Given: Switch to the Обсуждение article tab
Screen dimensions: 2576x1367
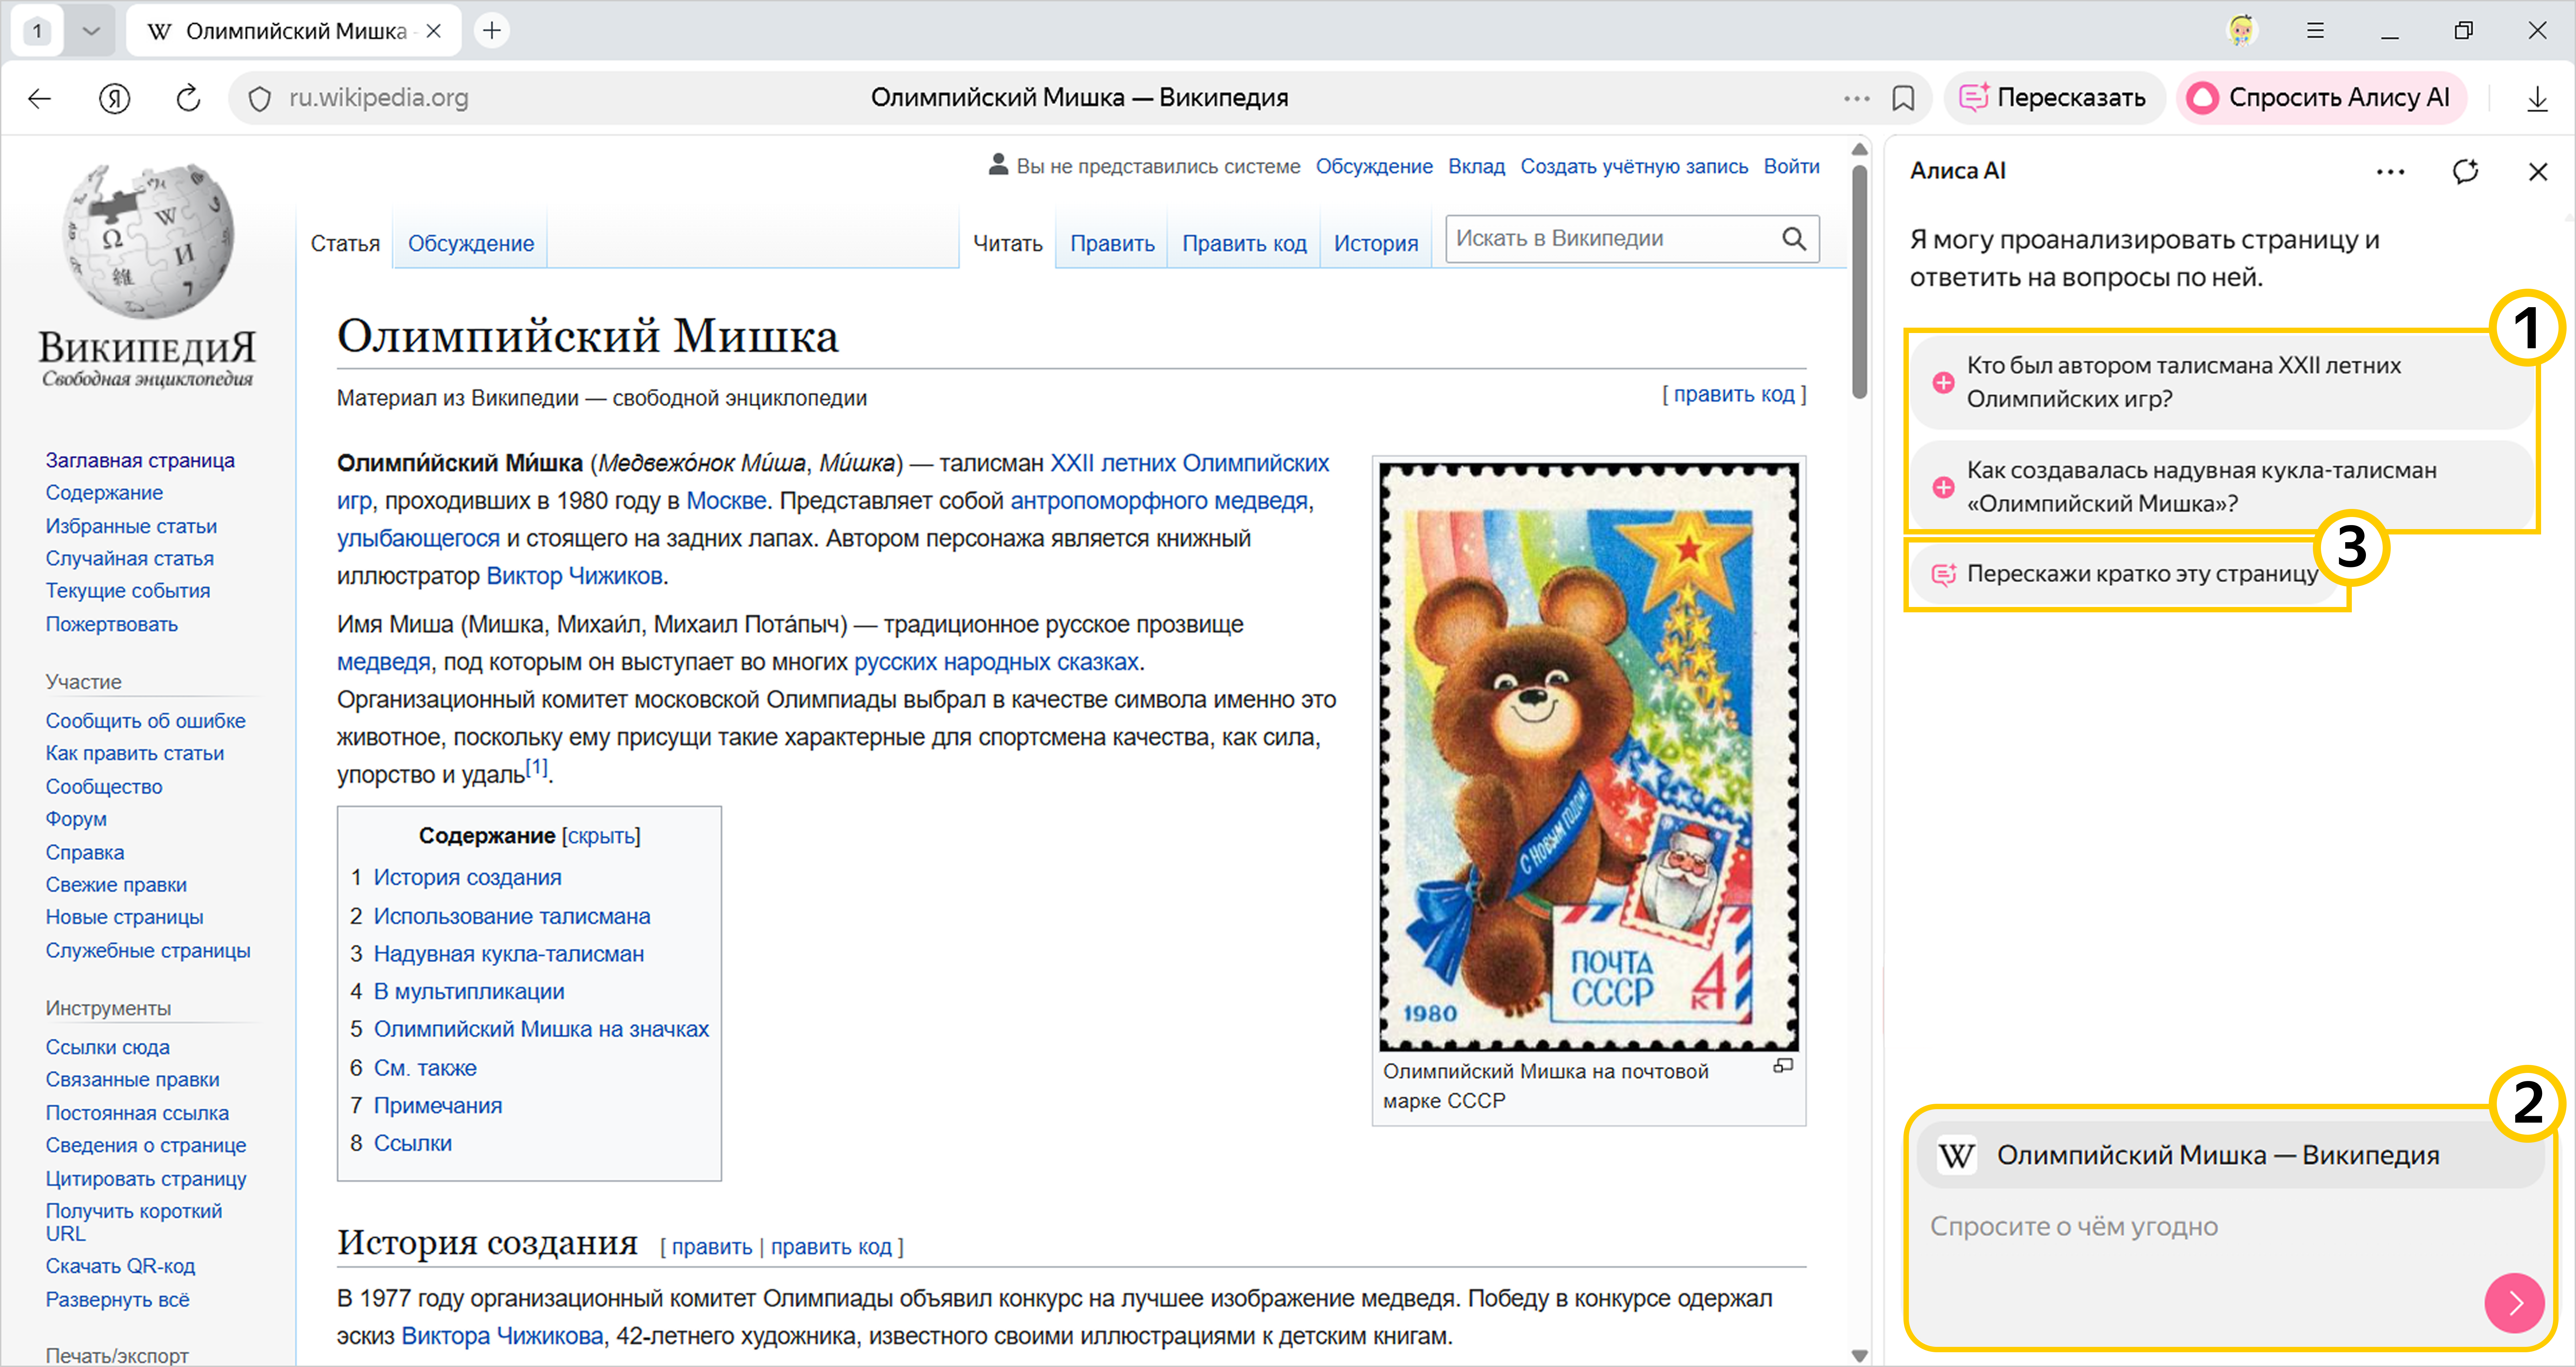Looking at the screenshot, I should (470, 243).
